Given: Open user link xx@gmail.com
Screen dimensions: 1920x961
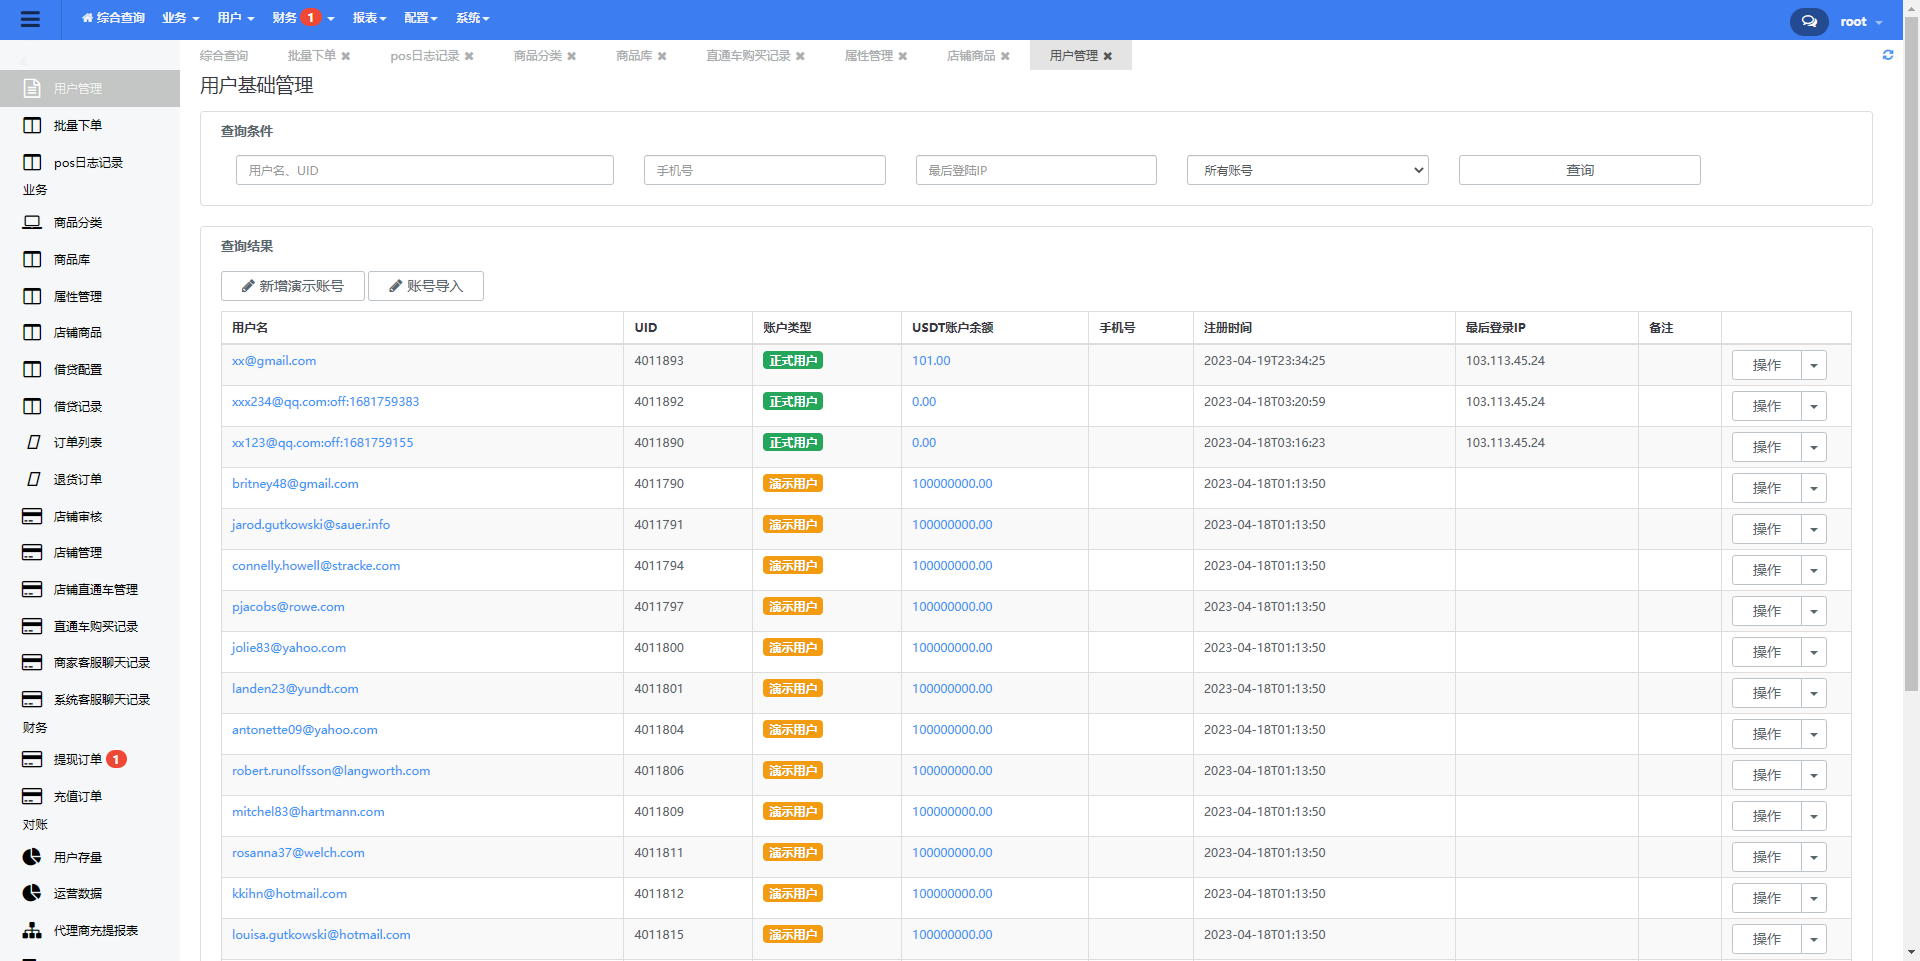Looking at the screenshot, I should [x=274, y=361].
